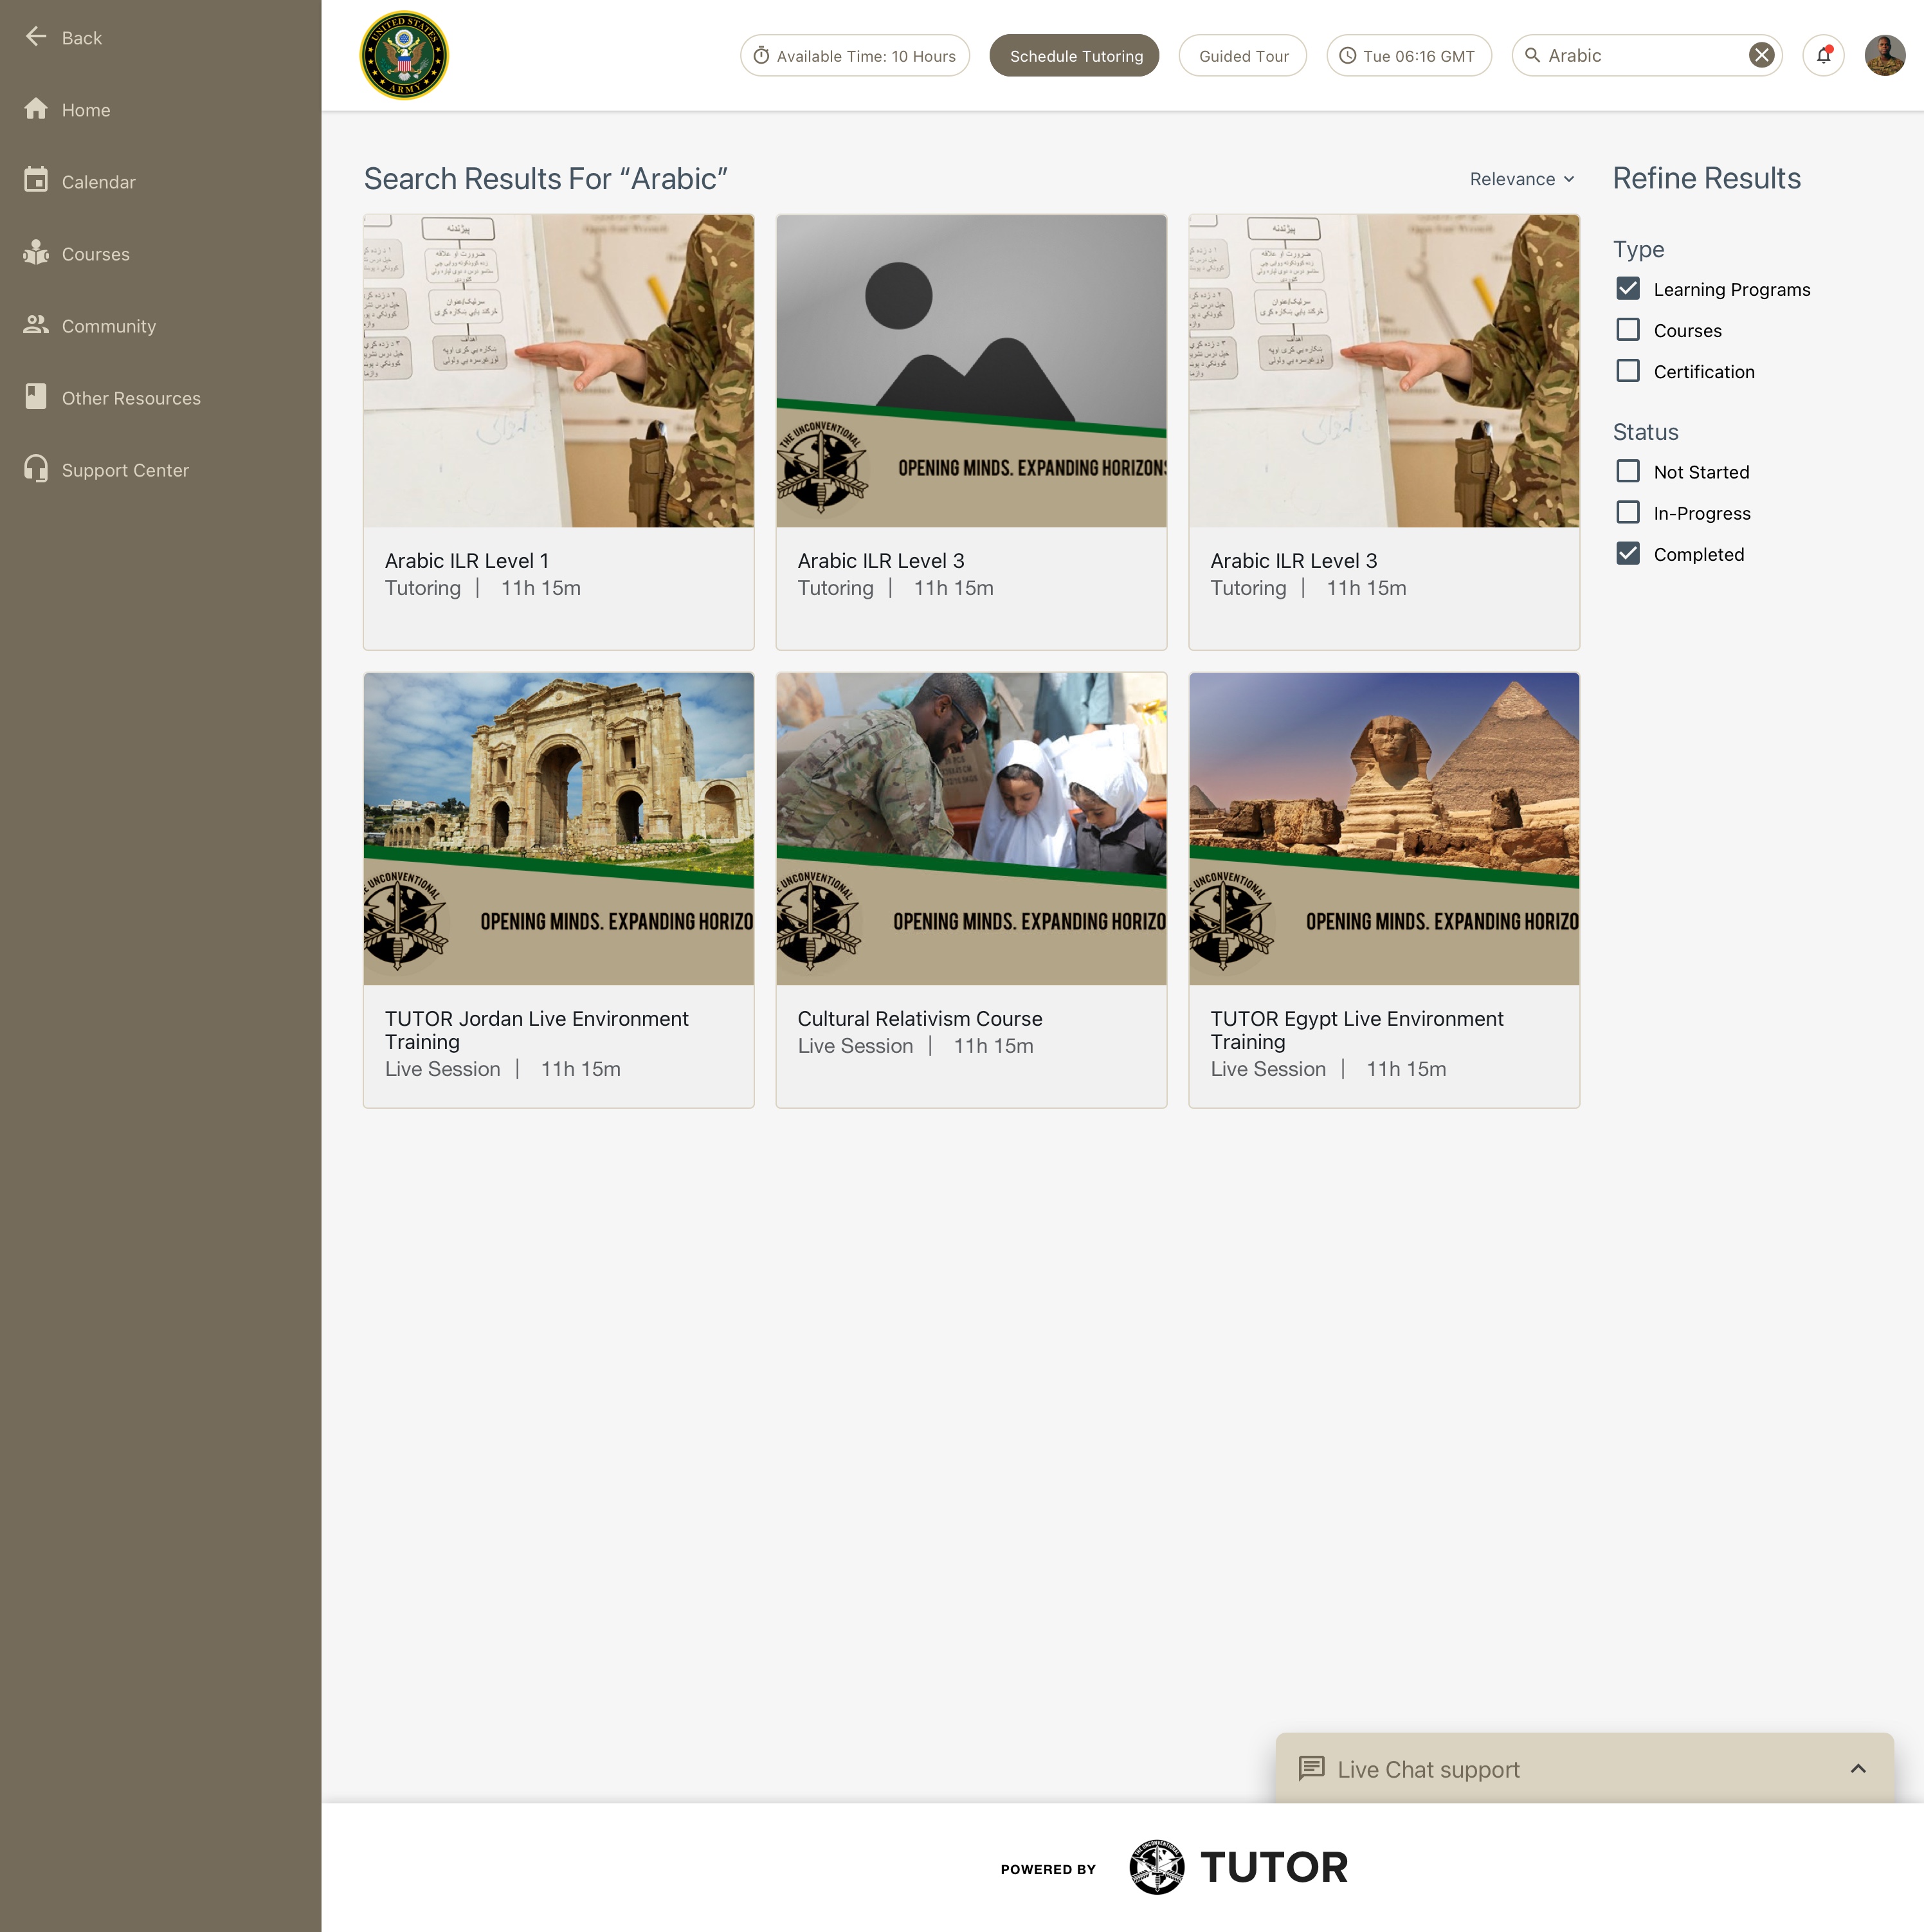
Task: Select the Courses sidebar icon
Action: (x=36, y=253)
